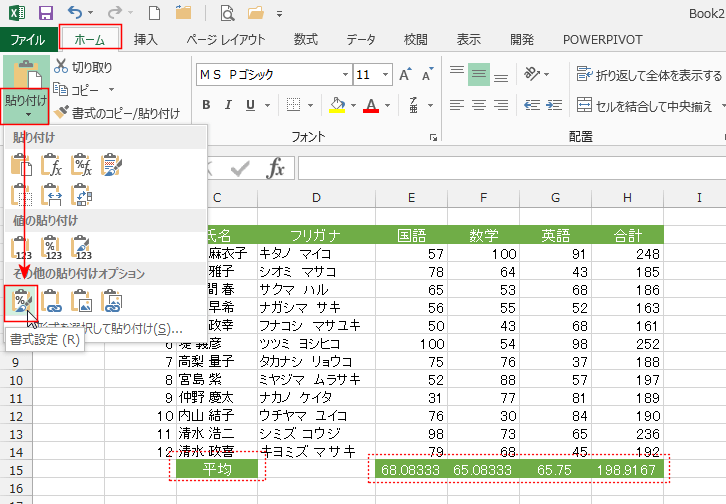Open the POWERPIVOT ribbon tab
The image size is (726, 504).
(602, 39)
